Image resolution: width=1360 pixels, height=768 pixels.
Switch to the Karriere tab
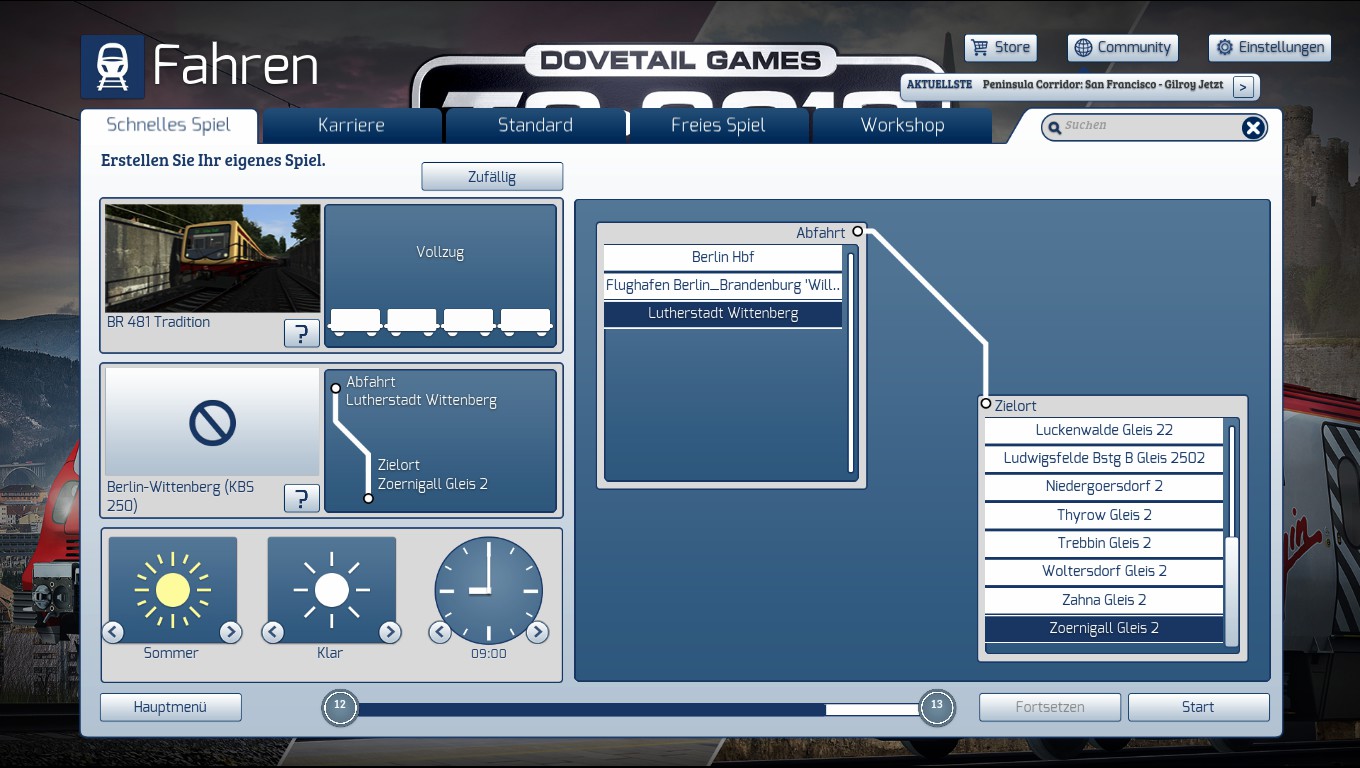(x=351, y=125)
